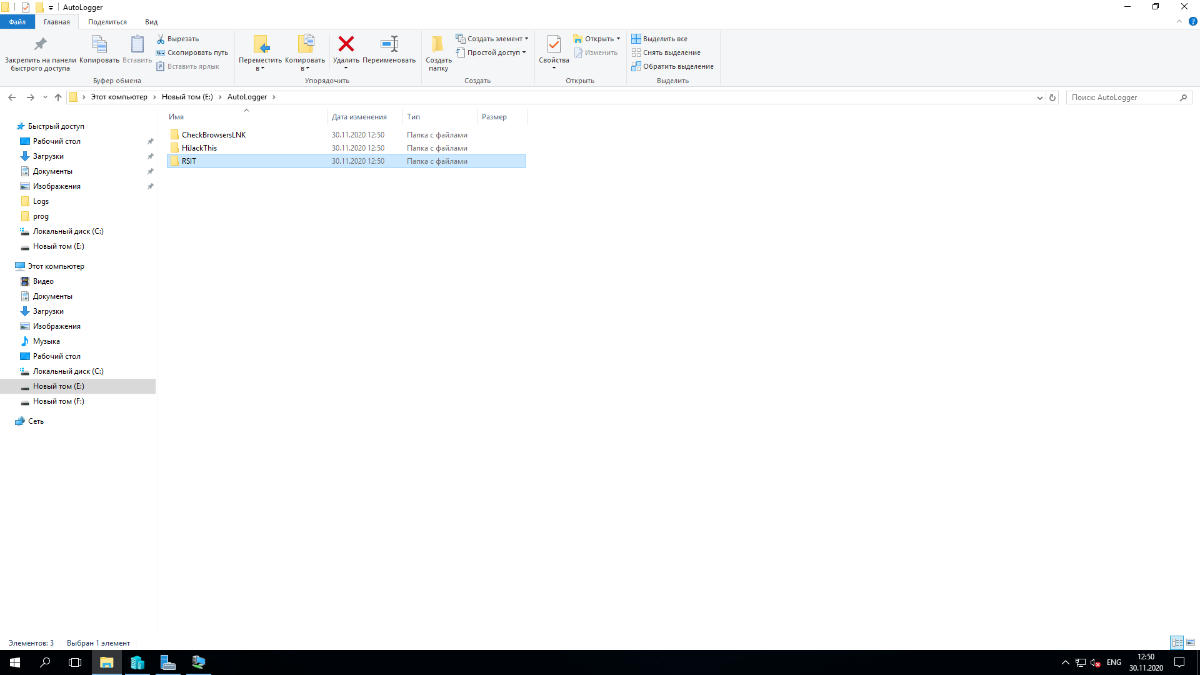1200x675 pixels.
Task: Switch to large icons view in status bar
Action: coord(1189,642)
